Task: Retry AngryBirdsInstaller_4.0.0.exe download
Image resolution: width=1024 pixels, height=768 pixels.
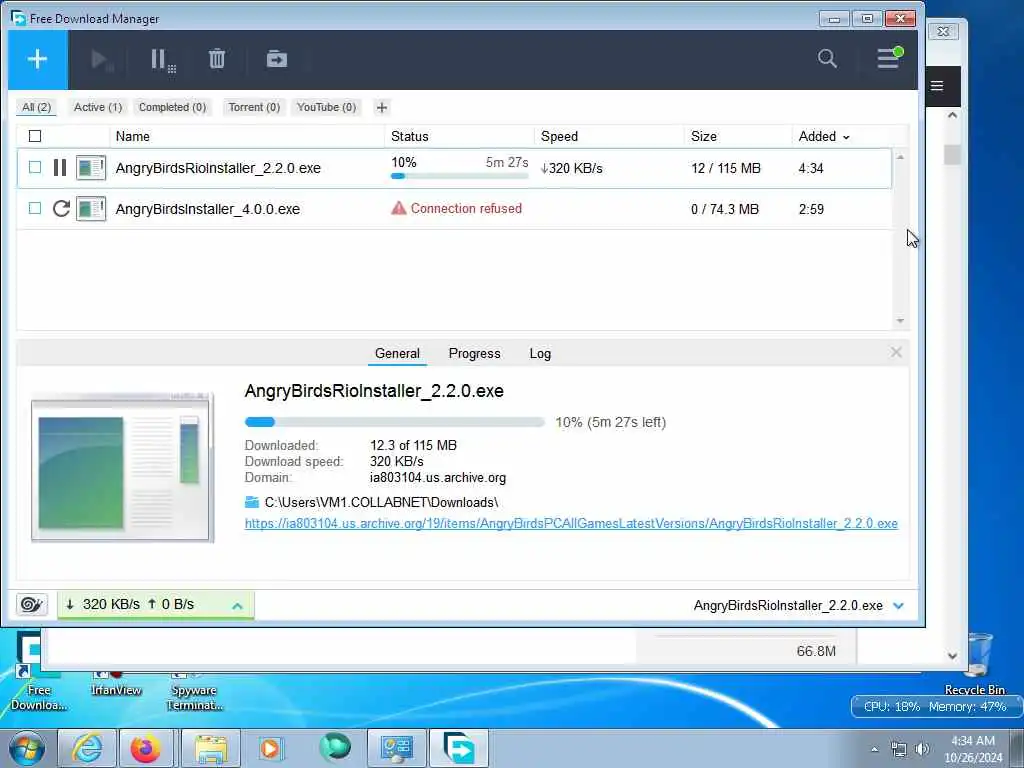Action: [61, 208]
